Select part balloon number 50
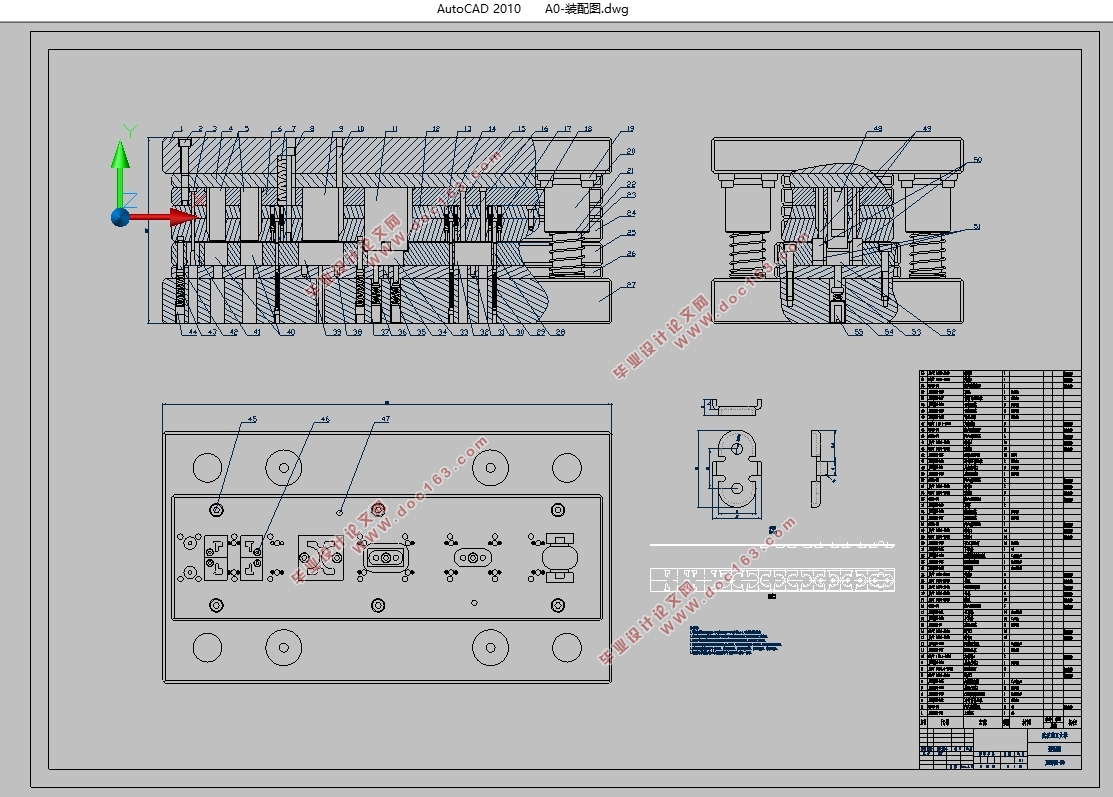 tap(977, 160)
